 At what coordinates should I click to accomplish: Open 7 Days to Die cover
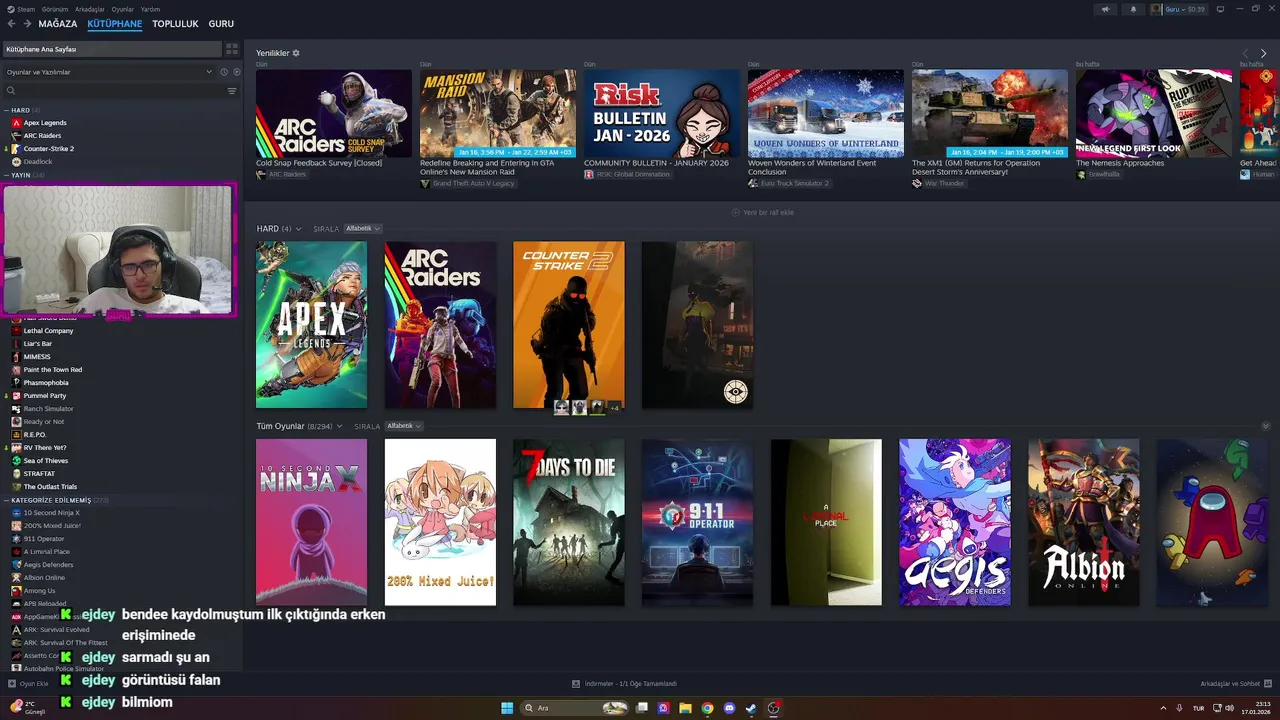[x=569, y=522]
